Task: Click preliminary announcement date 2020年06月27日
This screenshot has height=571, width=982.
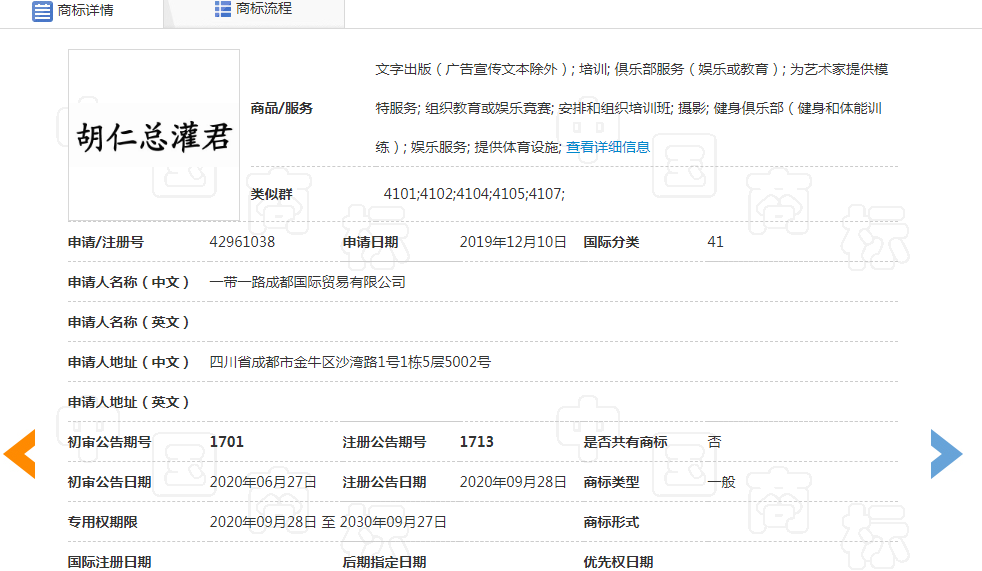Action: pos(263,482)
